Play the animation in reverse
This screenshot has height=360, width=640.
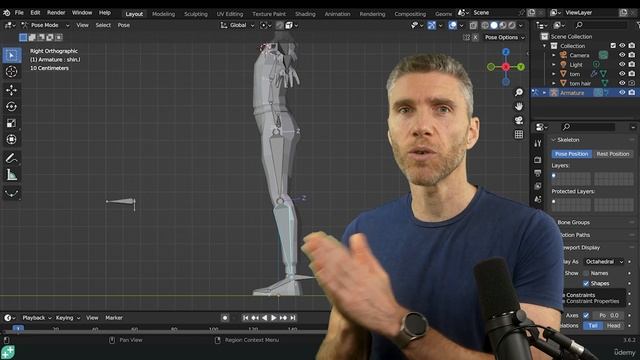264,318
